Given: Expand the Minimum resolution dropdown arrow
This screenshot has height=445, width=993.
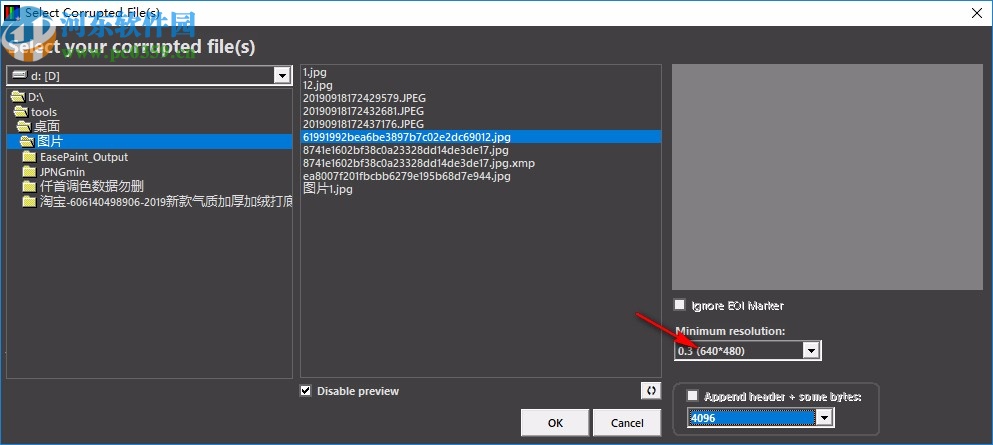Looking at the screenshot, I should click(x=811, y=351).
